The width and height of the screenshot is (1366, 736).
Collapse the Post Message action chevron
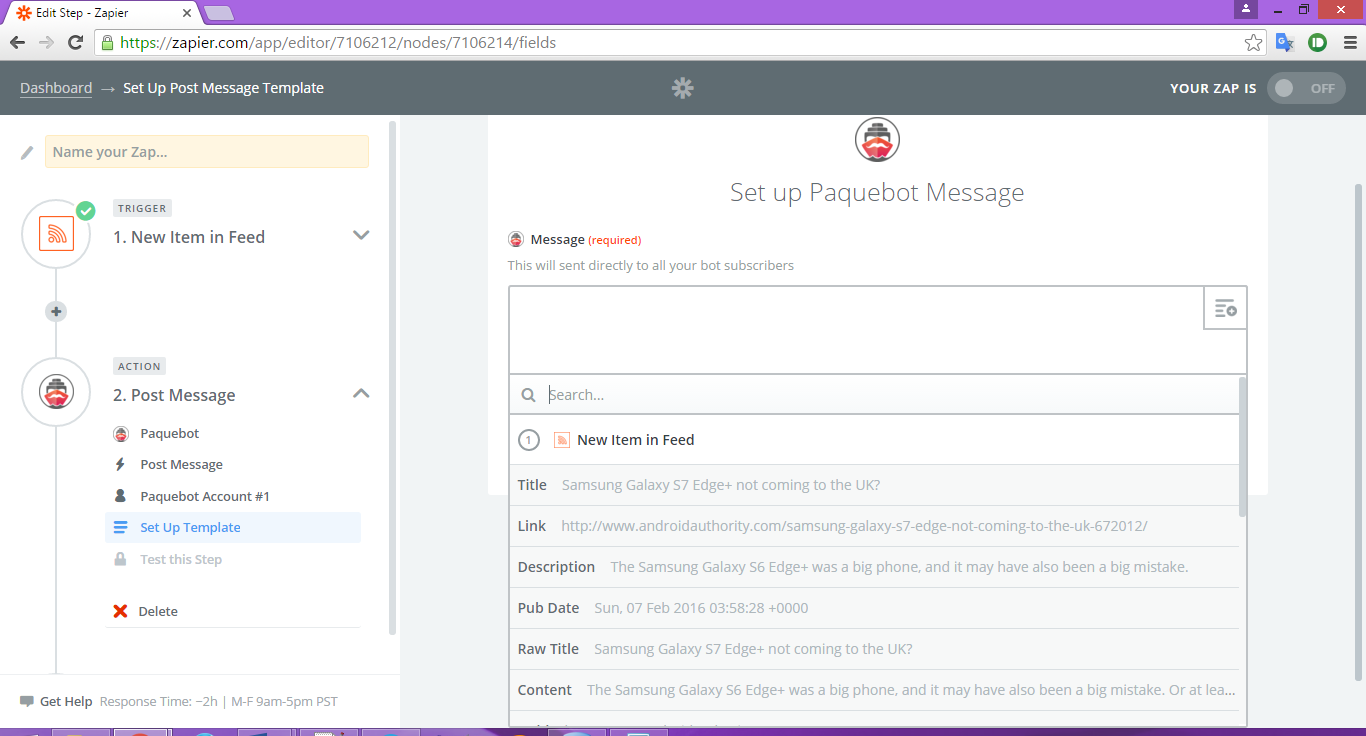(361, 393)
